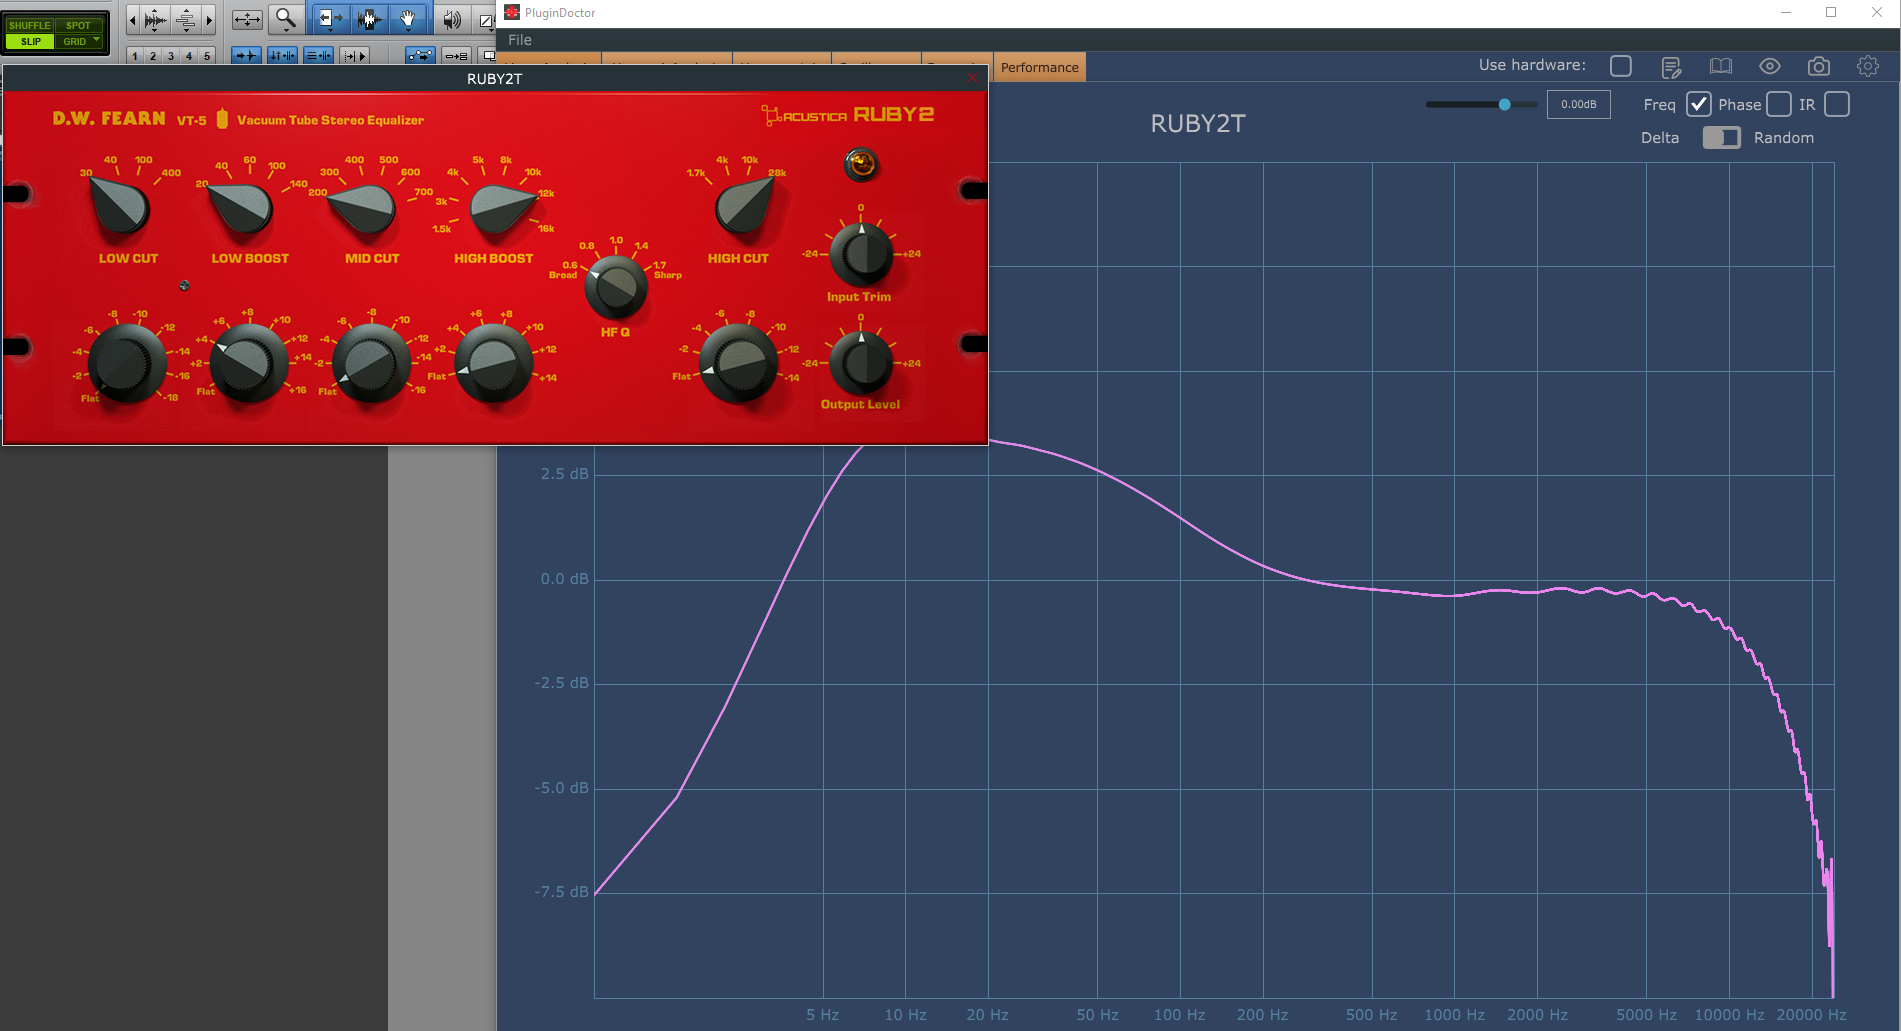Click the HIGH BOOST frequency selector knob
The width and height of the screenshot is (1901, 1031).
coord(502,208)
